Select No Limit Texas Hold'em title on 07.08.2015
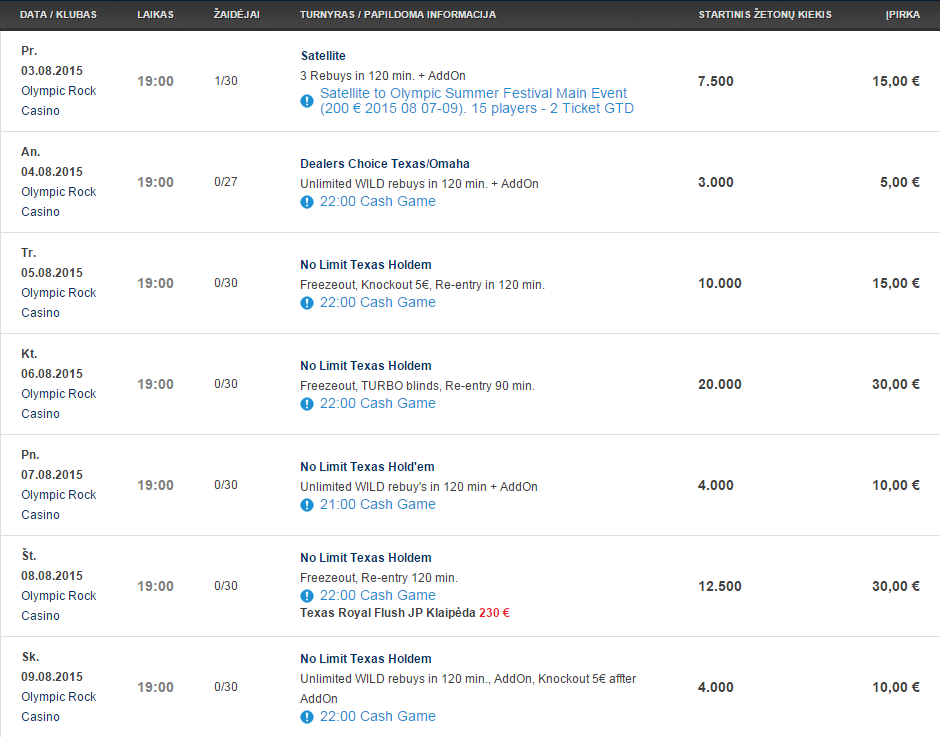 click(367, 467)
